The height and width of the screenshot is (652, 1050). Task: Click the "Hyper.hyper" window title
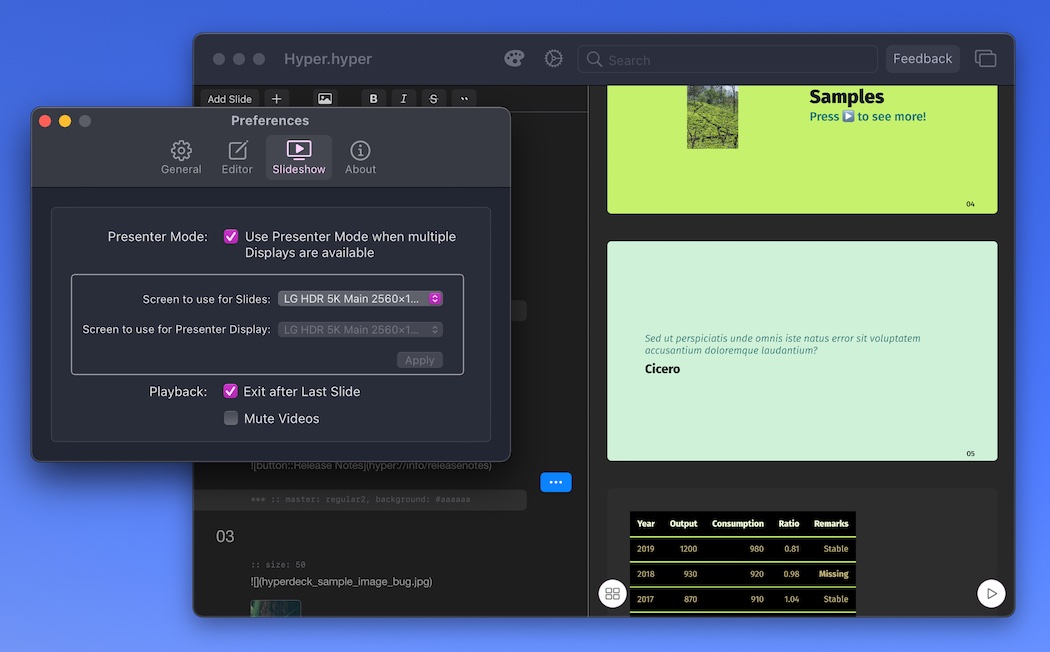(328, 59)
